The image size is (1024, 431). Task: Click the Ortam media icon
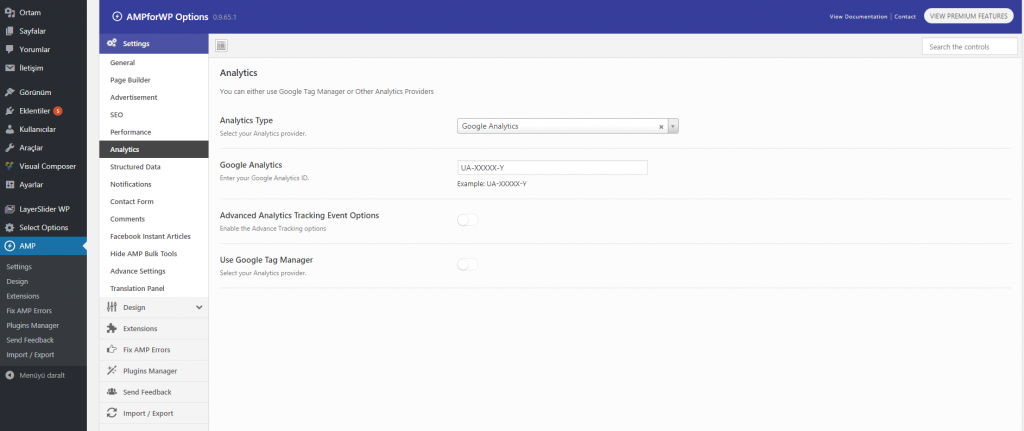click(x=10, y=12)
